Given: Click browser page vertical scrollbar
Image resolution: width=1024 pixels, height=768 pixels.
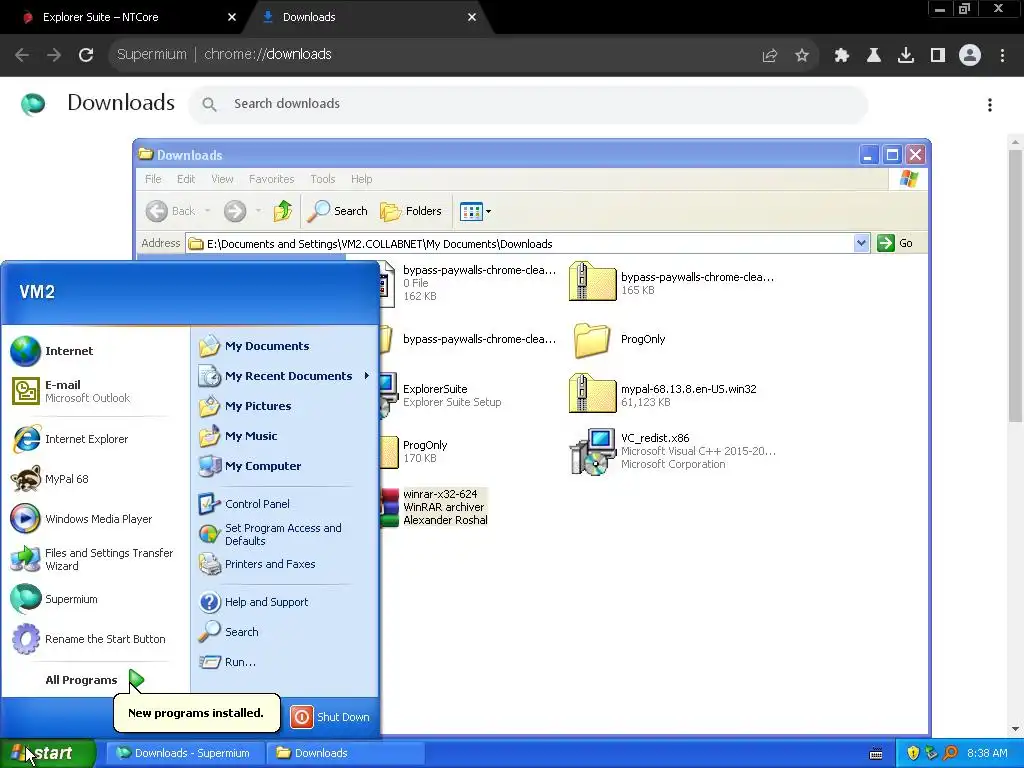Looking at the screenshot, I should coord(1016,285).
